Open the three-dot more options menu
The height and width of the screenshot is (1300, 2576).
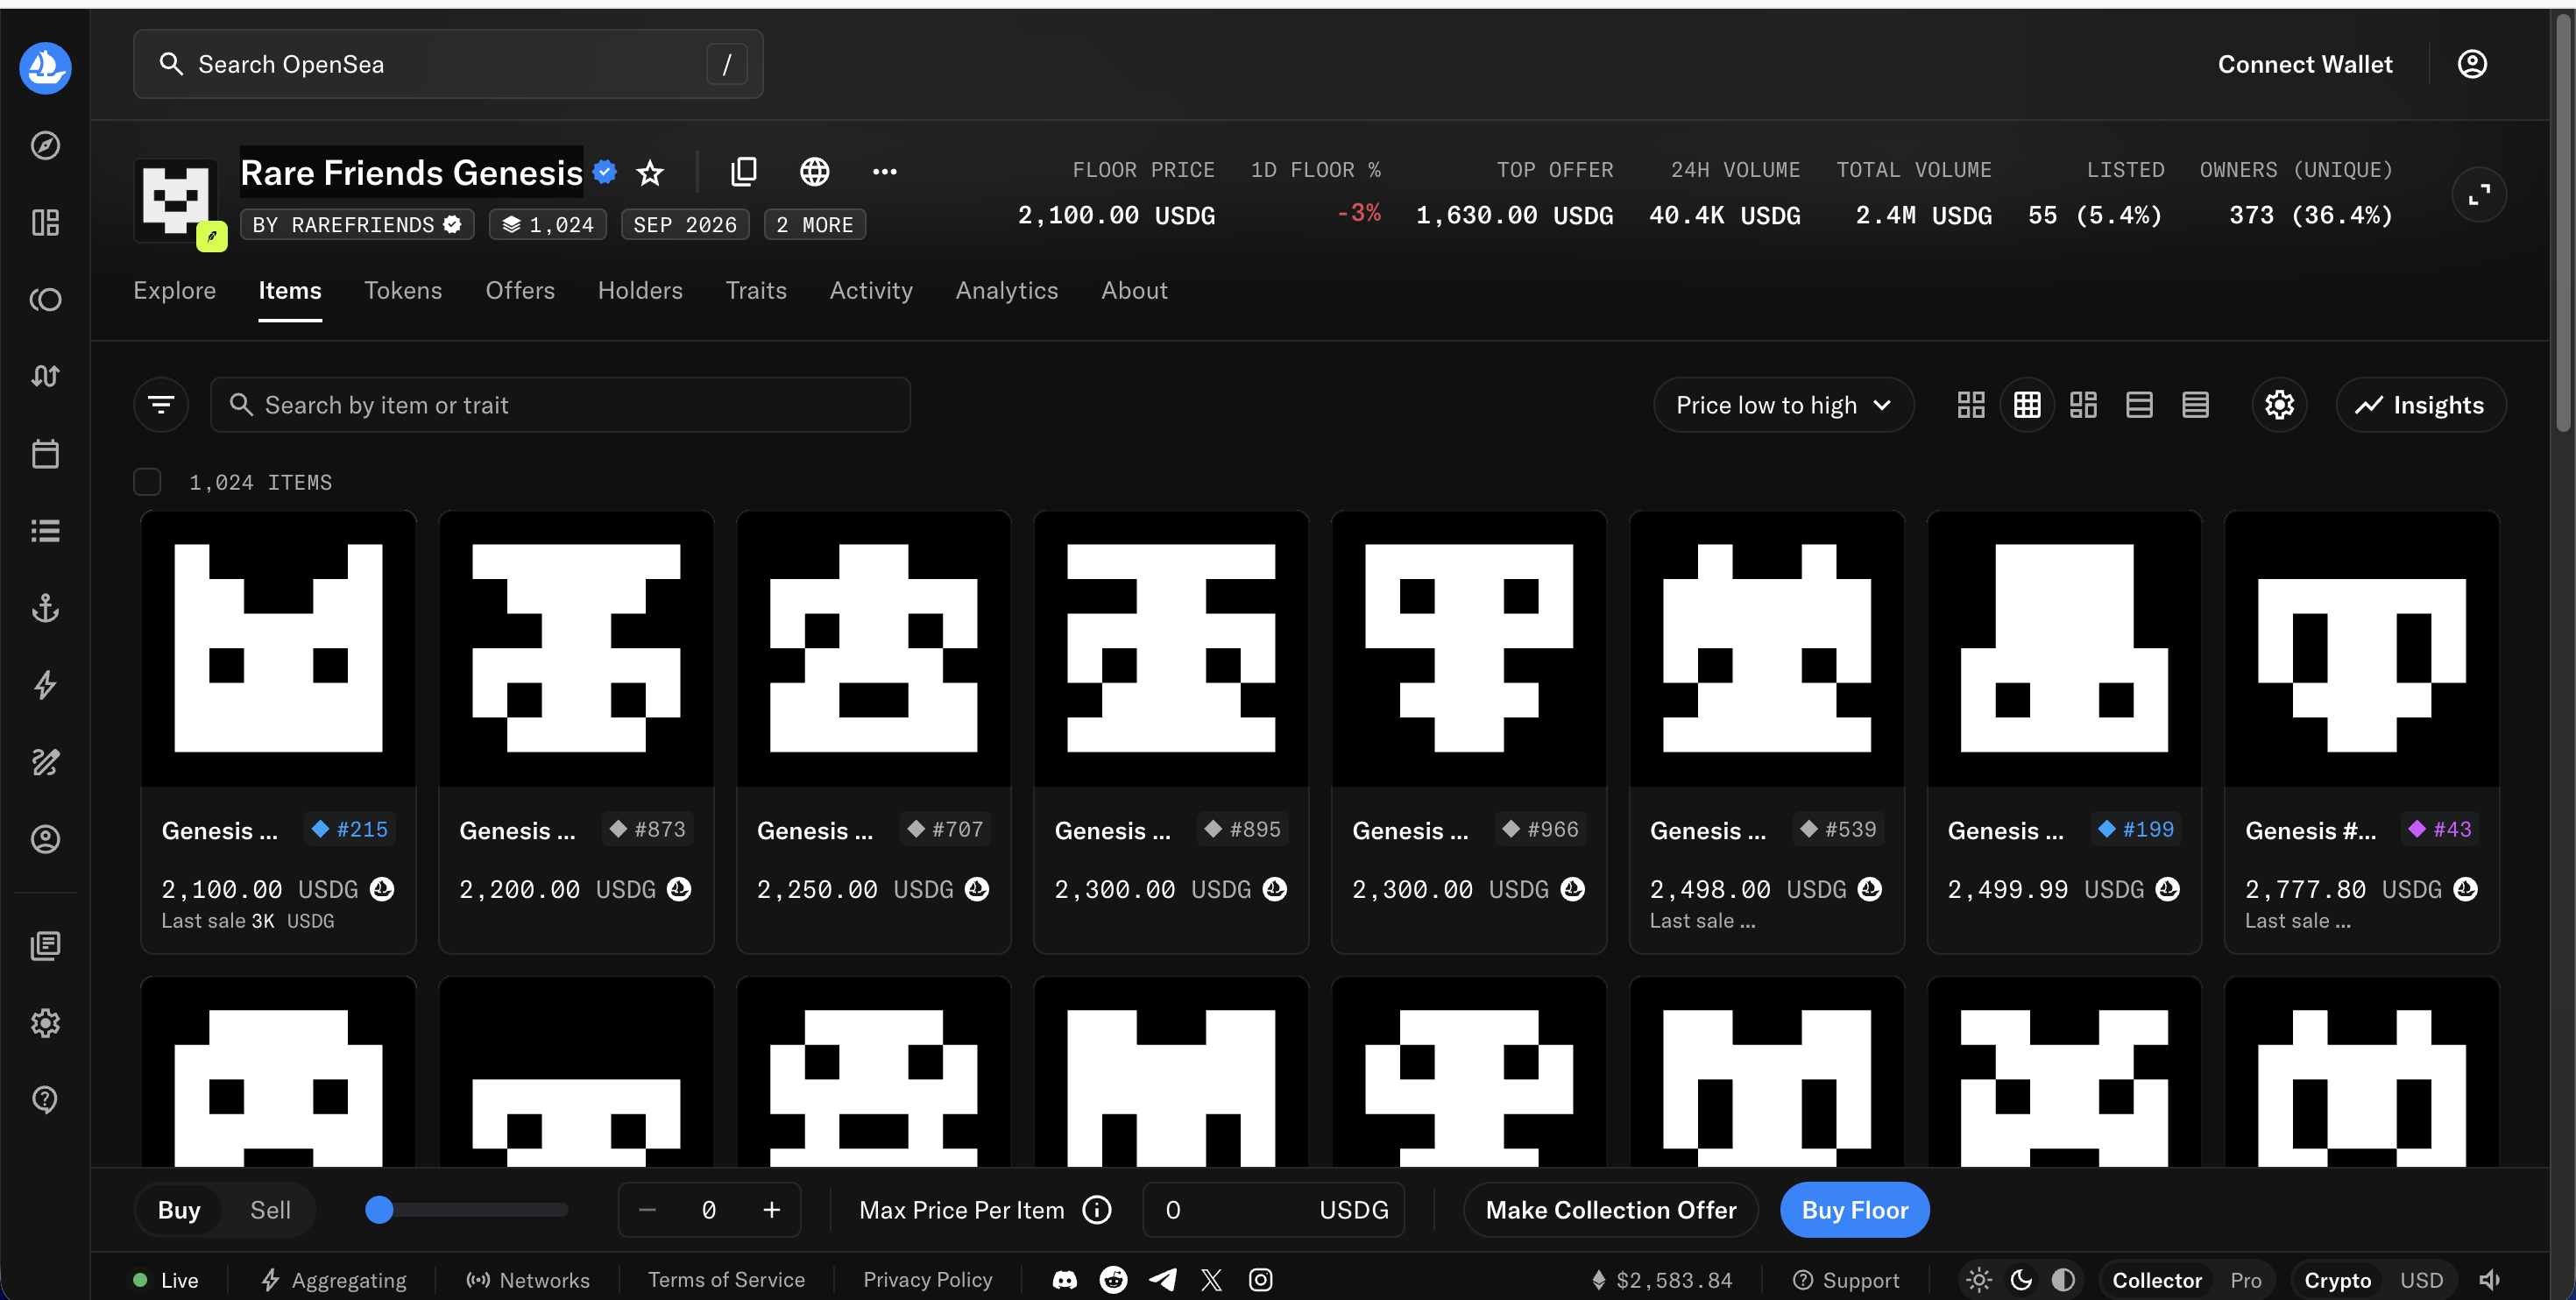tap(884, 172)
